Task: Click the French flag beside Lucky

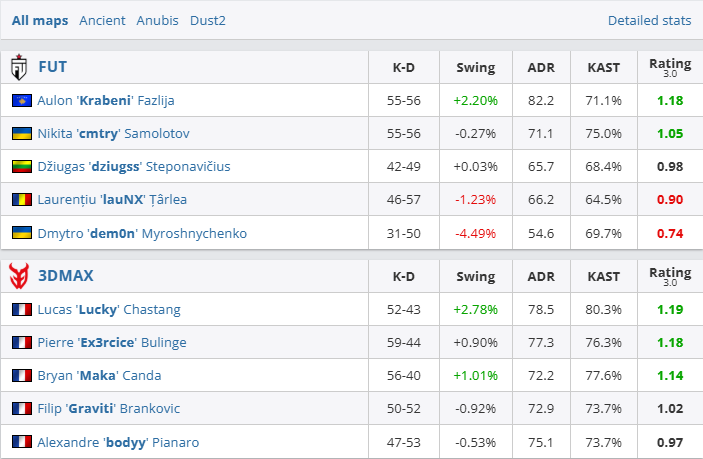Action: coord(20,310)
